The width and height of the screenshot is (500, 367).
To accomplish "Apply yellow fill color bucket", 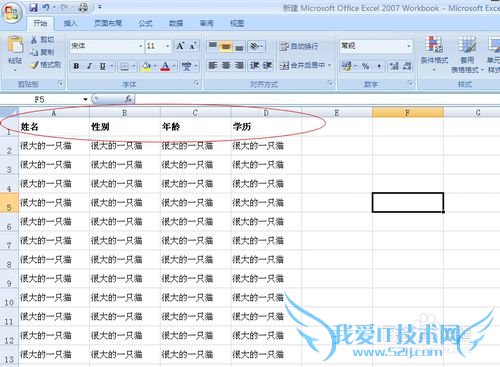I will pos(146,66).
